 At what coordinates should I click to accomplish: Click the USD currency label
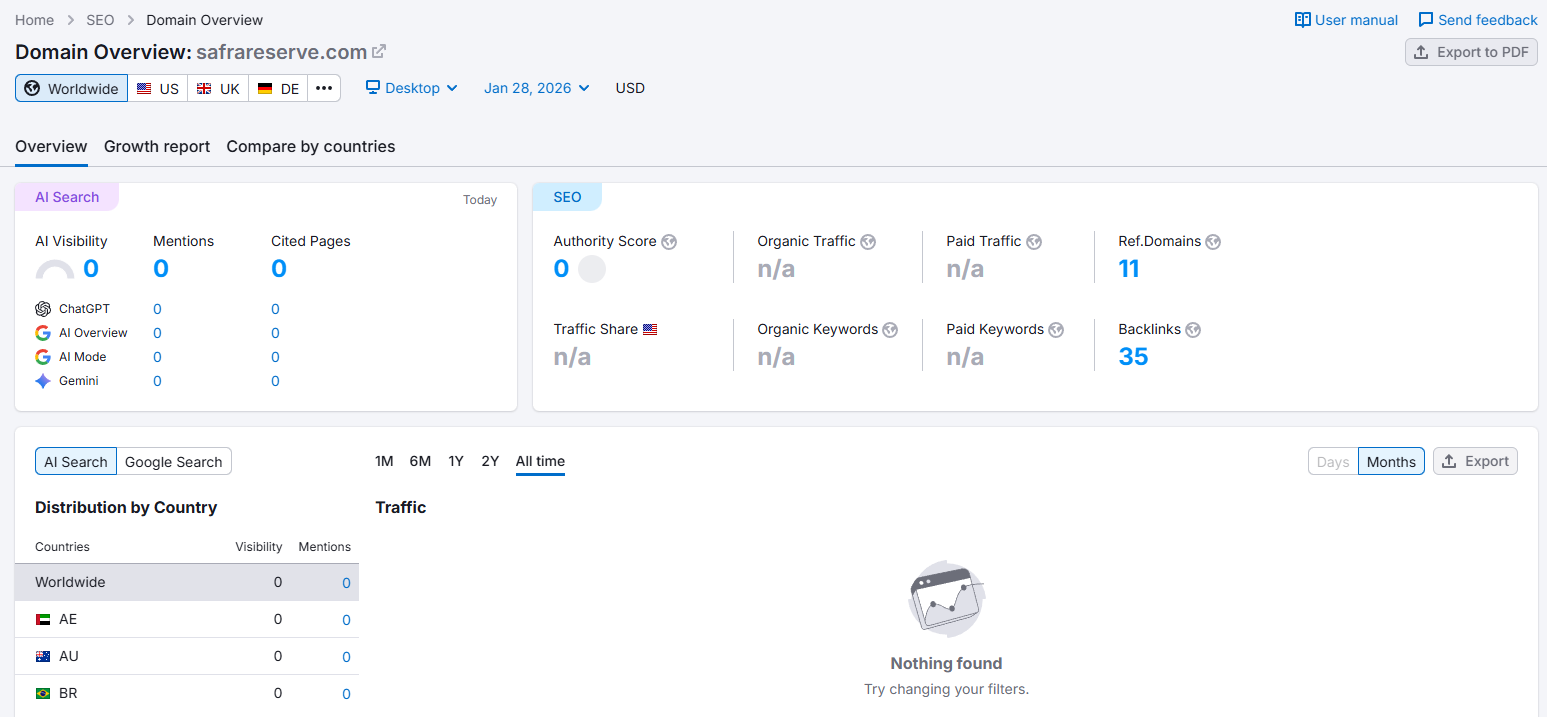point(630,88)
